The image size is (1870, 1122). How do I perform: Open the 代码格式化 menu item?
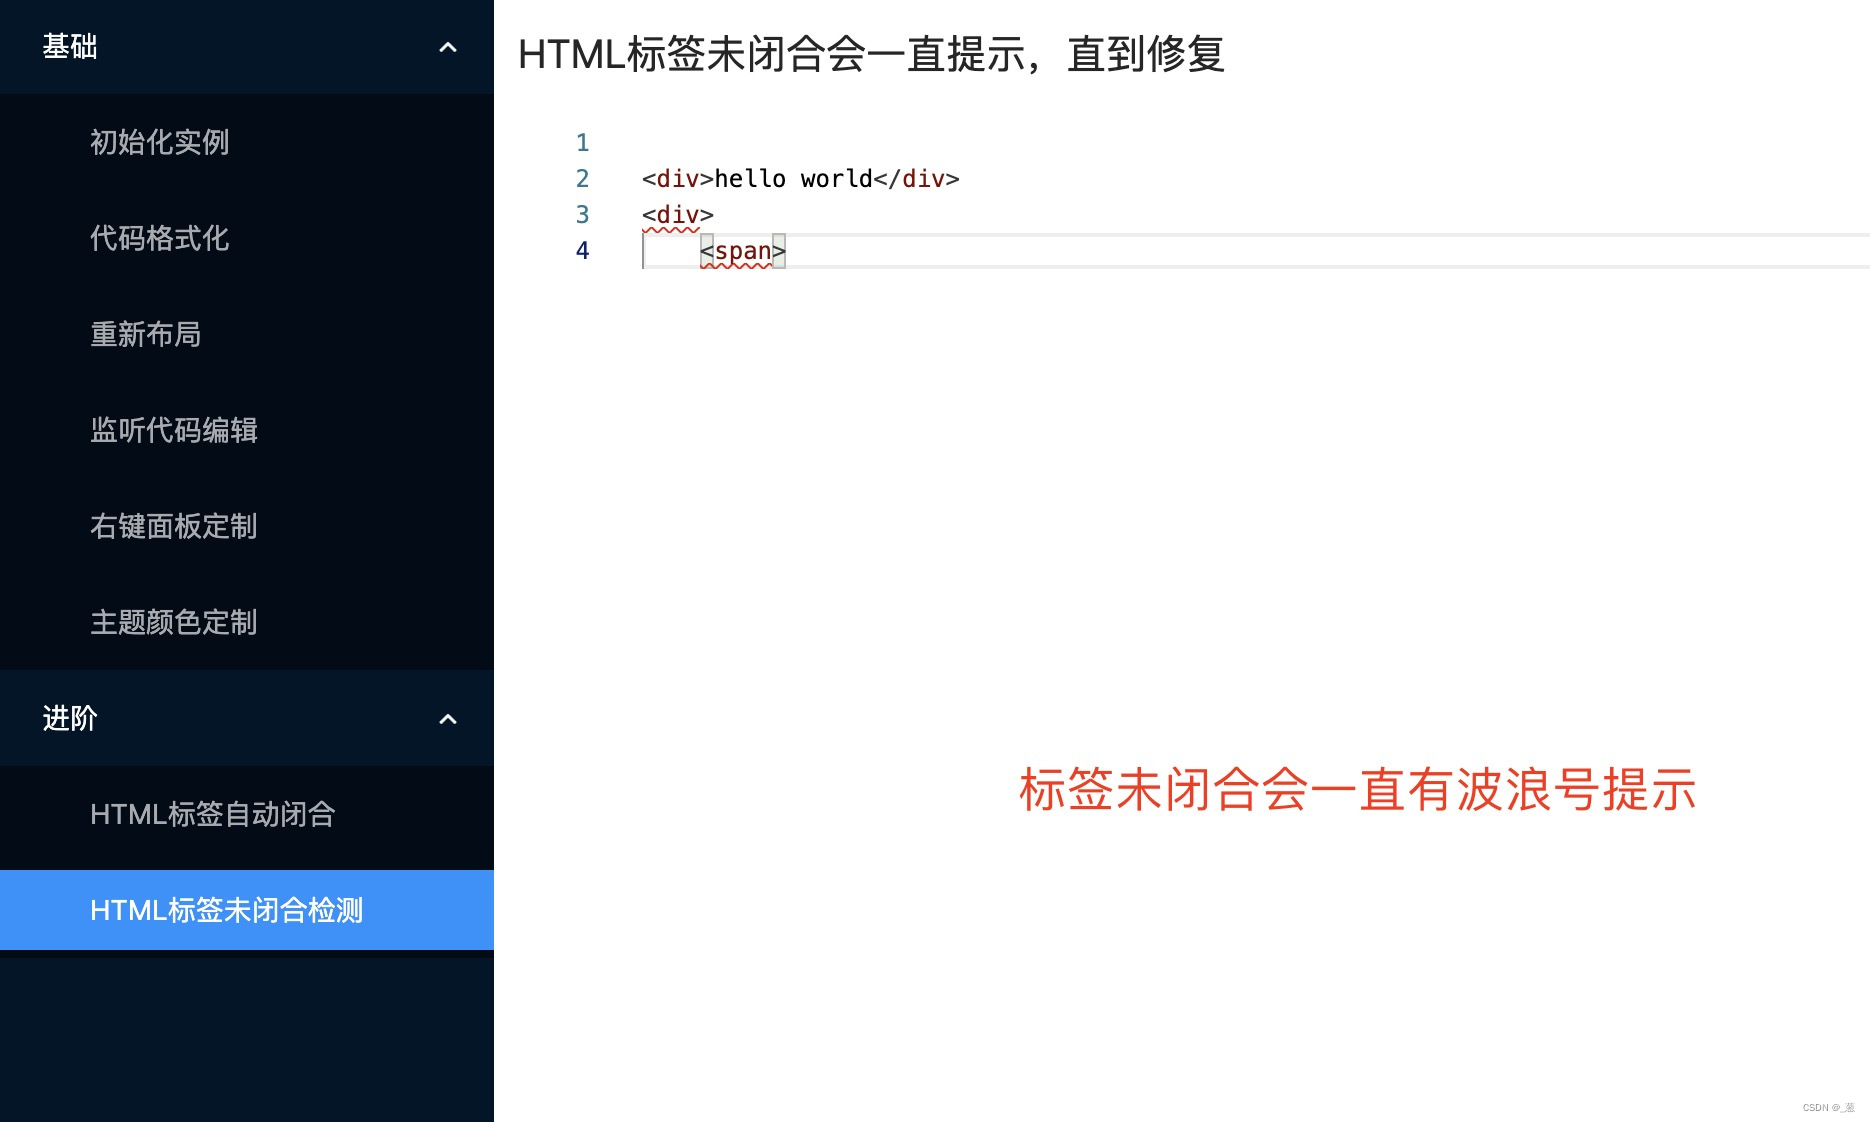point(247,238)
